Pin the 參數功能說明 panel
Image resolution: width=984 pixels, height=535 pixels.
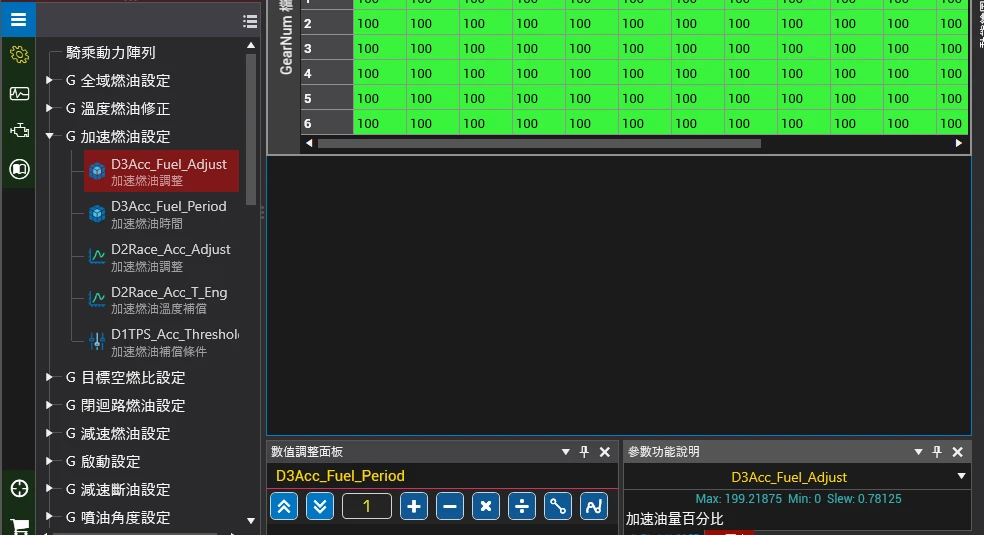(937, 452)
